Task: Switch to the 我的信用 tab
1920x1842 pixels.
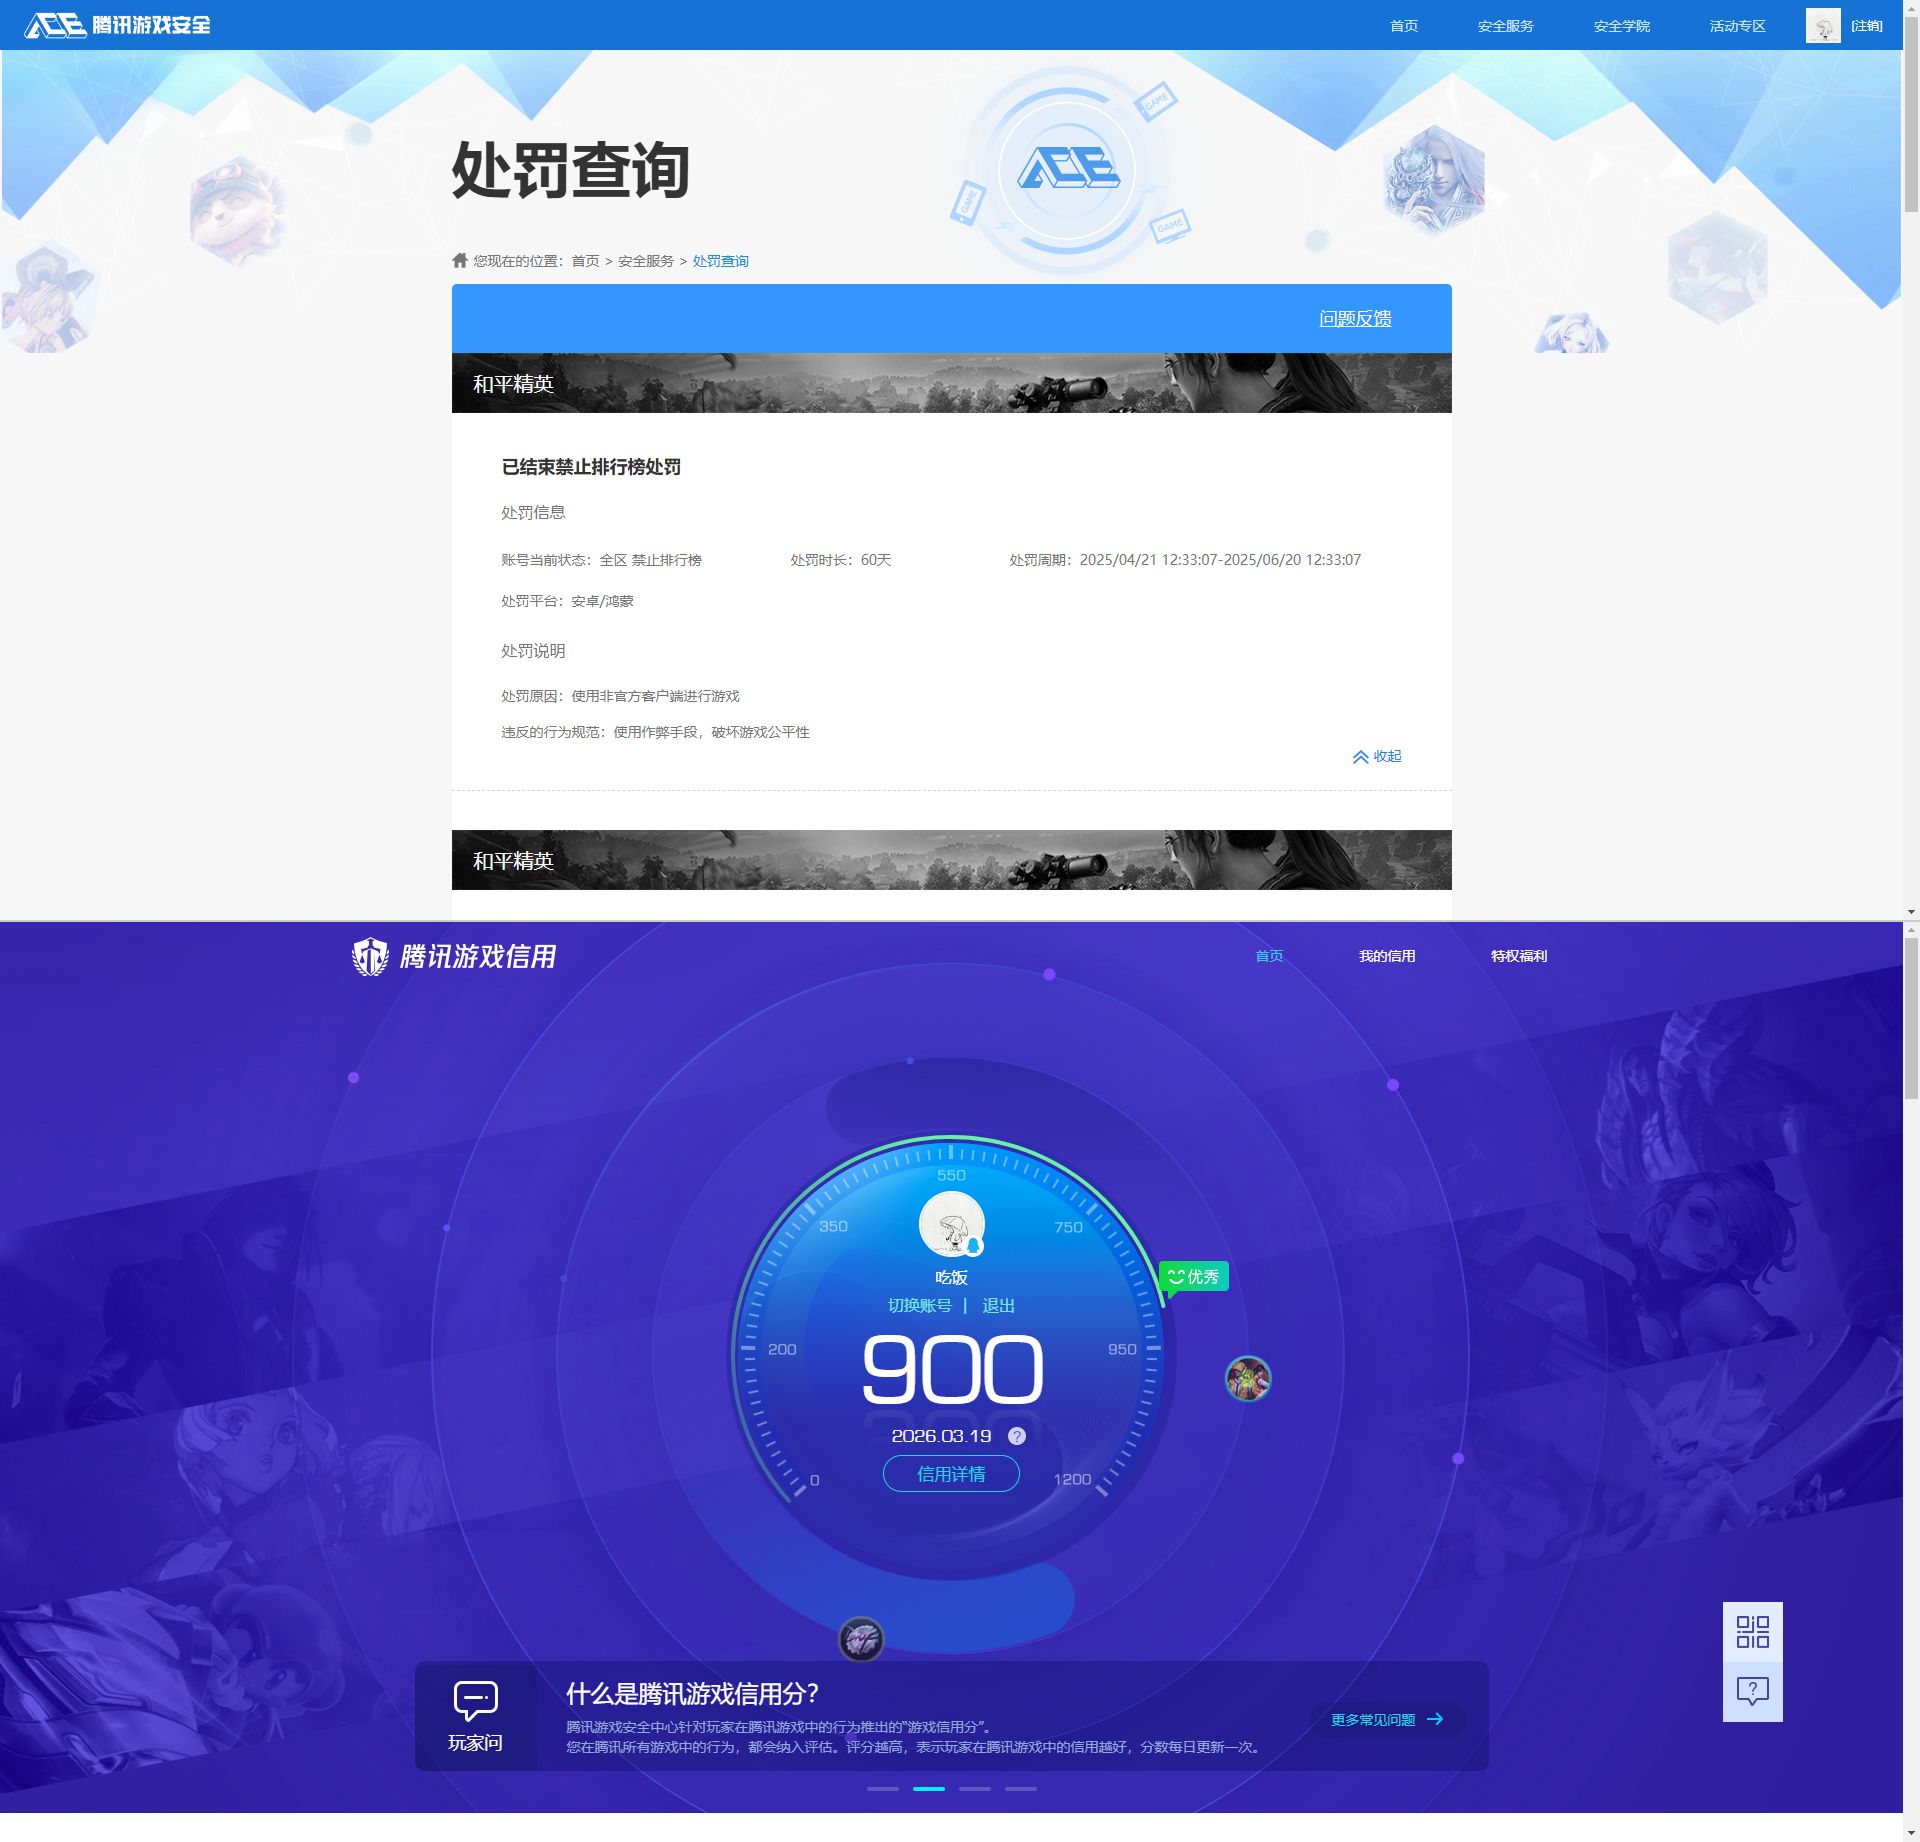Action: [1386, 956]
